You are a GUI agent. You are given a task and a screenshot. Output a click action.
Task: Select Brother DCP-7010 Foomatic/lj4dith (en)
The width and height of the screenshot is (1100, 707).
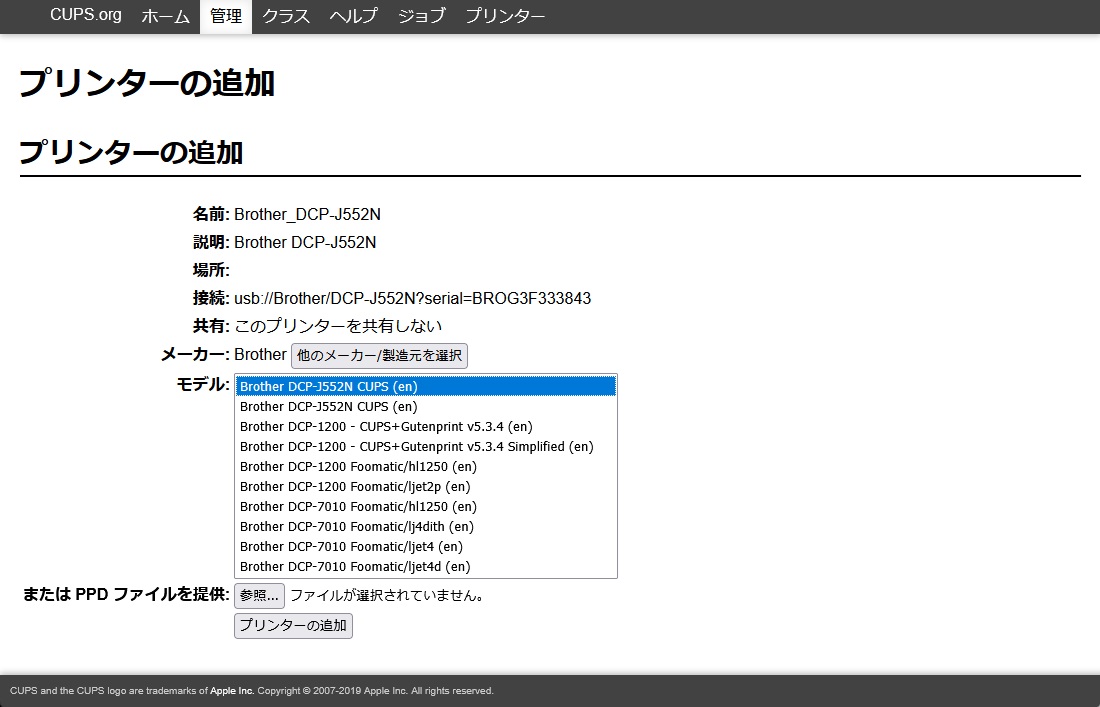coord(426,527)
